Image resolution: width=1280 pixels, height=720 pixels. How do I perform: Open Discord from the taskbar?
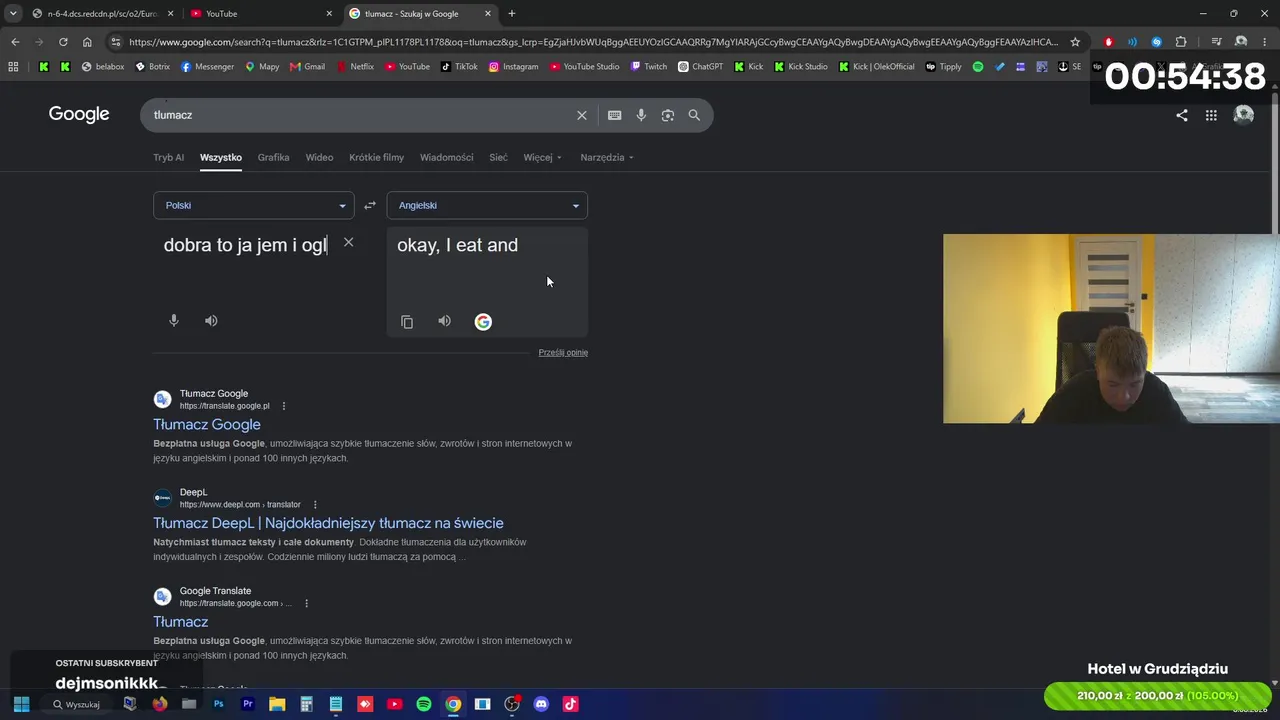tap(541, 704)
